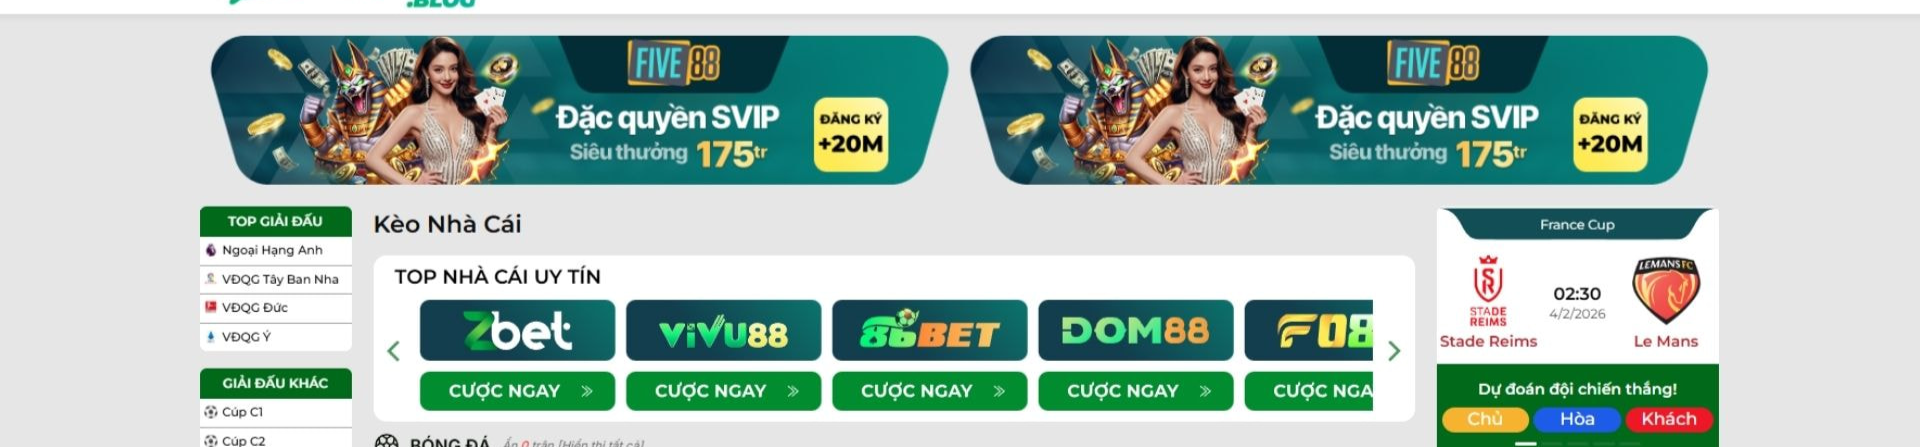Image resolution: width=1920 pixels, height=447 pixels.
Task: Vote Chủ for the home team
Action: pyautogui.click(x=1485, y=419)
